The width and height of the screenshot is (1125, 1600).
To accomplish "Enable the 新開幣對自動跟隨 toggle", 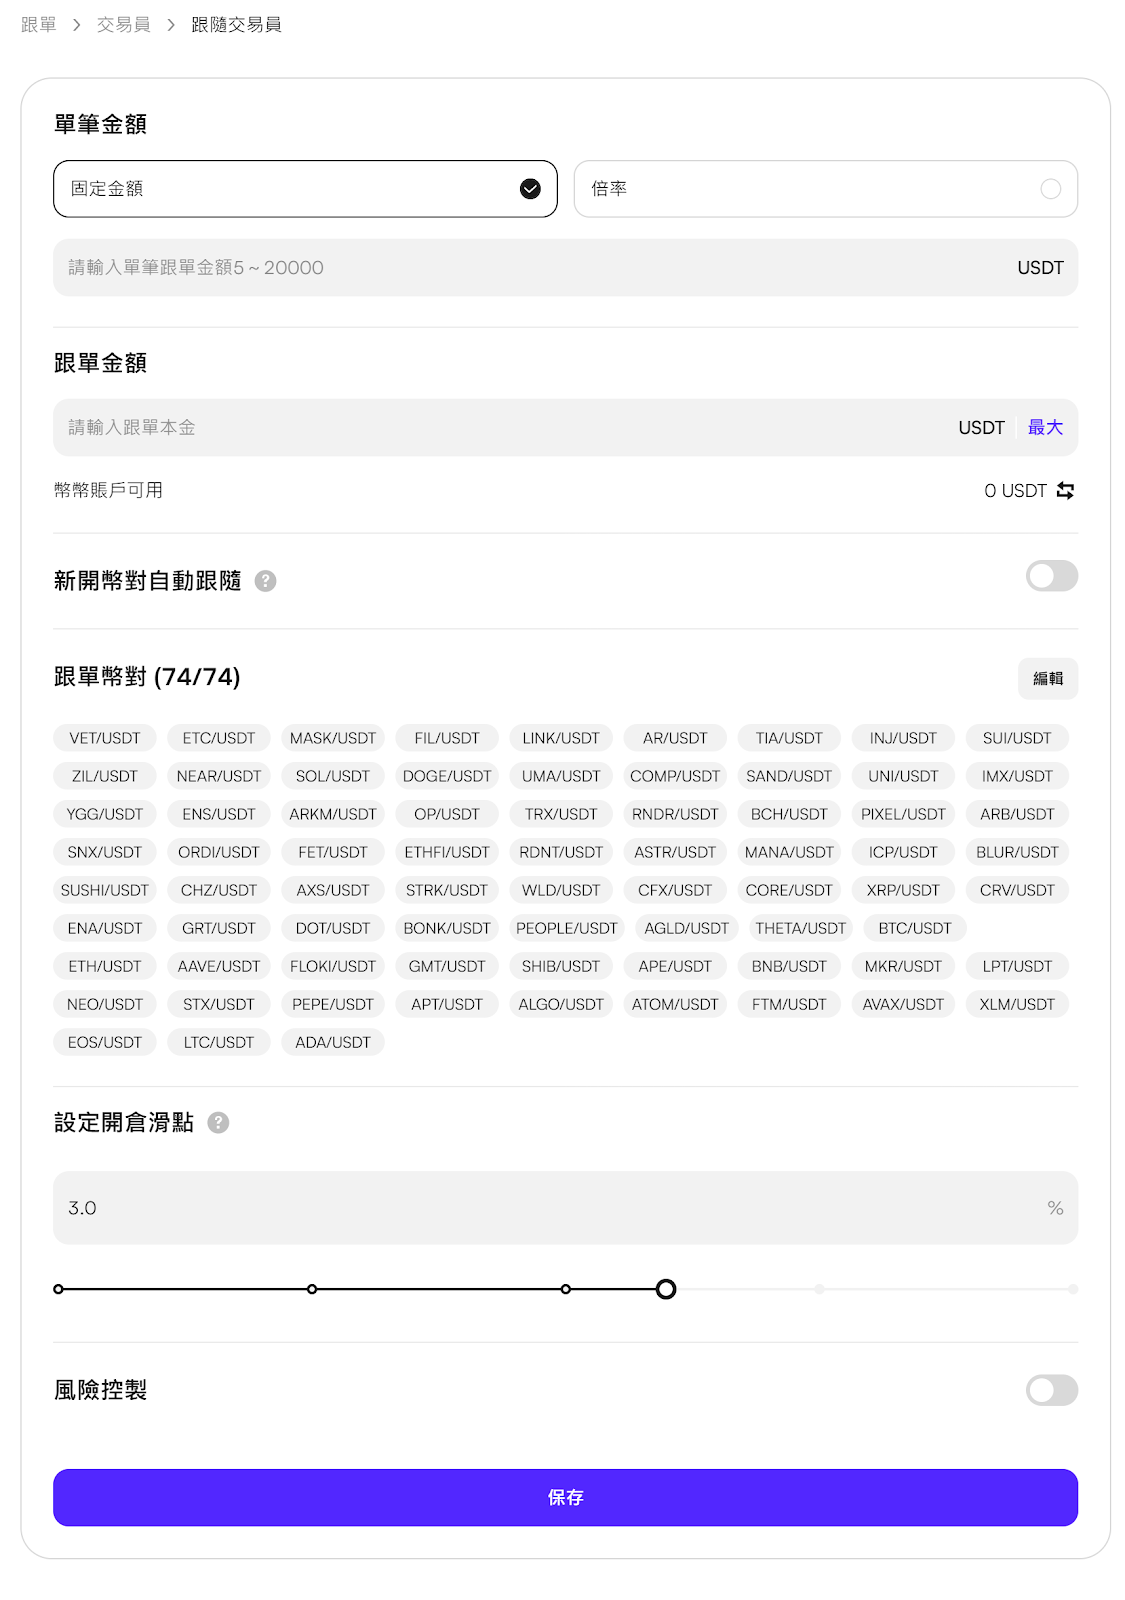I will tap(1051, 576).
